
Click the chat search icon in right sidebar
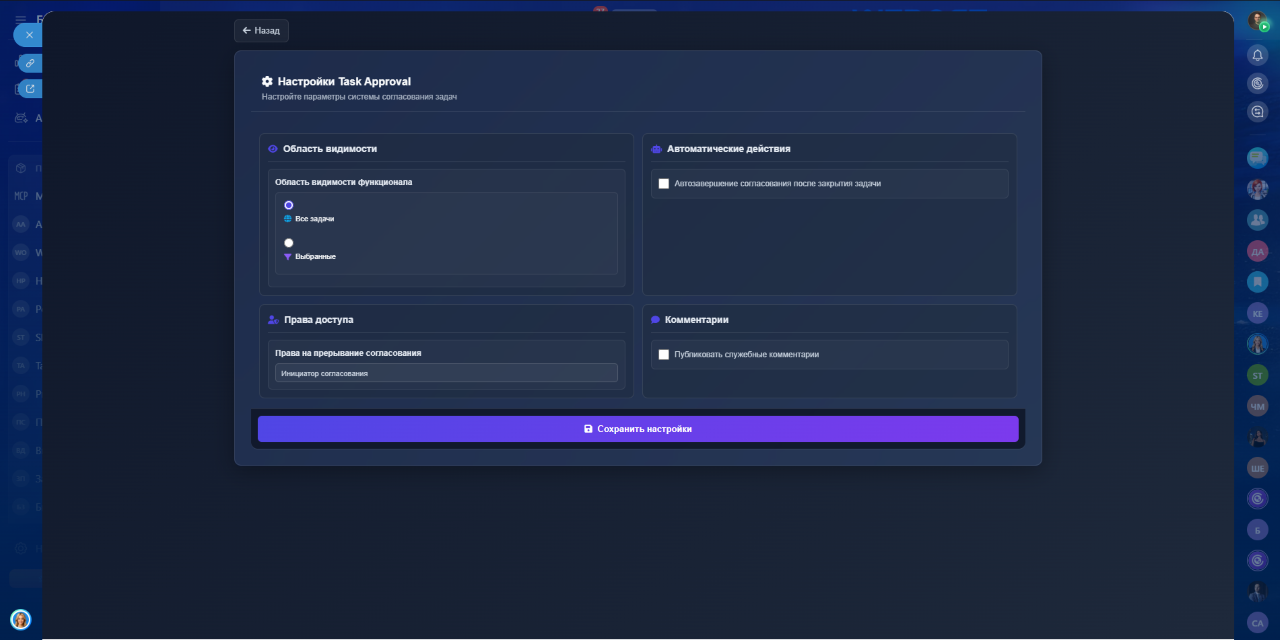point(1258,113)
